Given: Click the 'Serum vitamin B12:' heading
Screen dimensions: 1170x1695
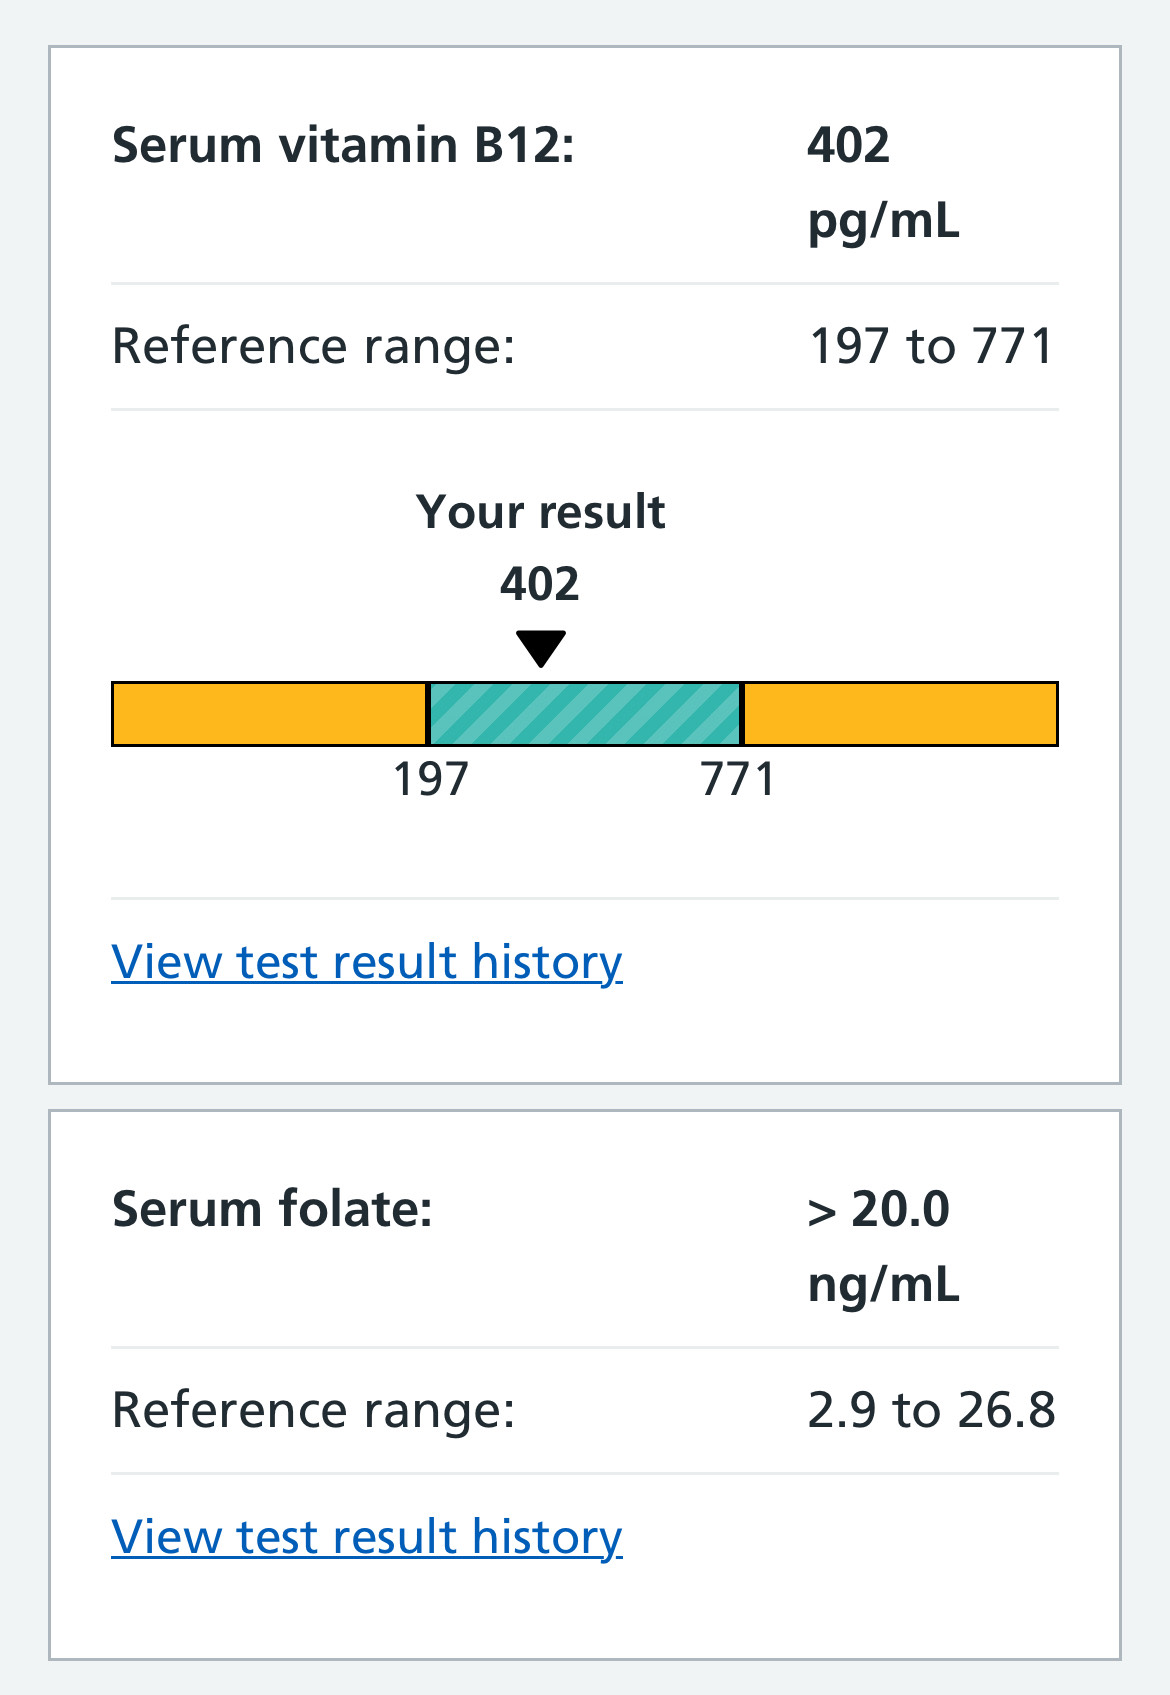Looking at the screenshot, I should (343, 146).
